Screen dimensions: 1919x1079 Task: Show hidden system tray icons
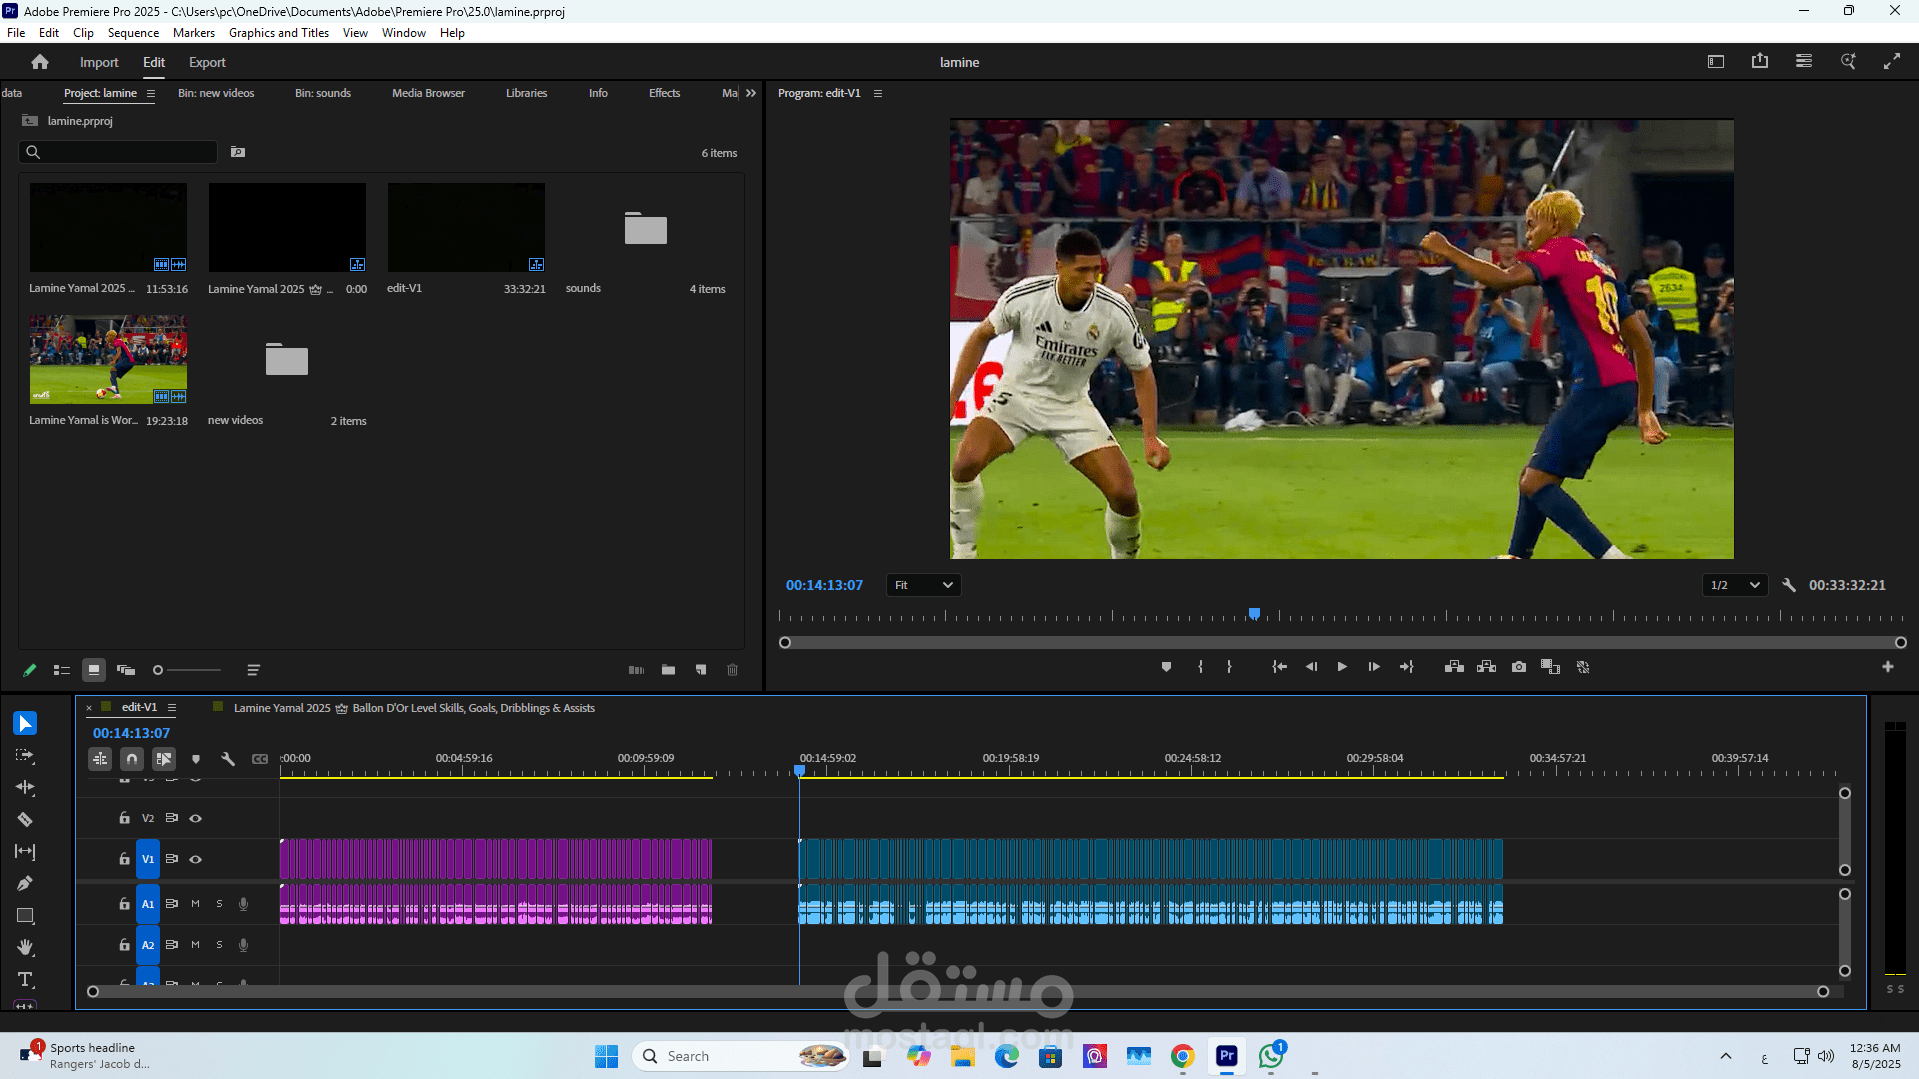pyautogui.click(x=1726, y=1056)
